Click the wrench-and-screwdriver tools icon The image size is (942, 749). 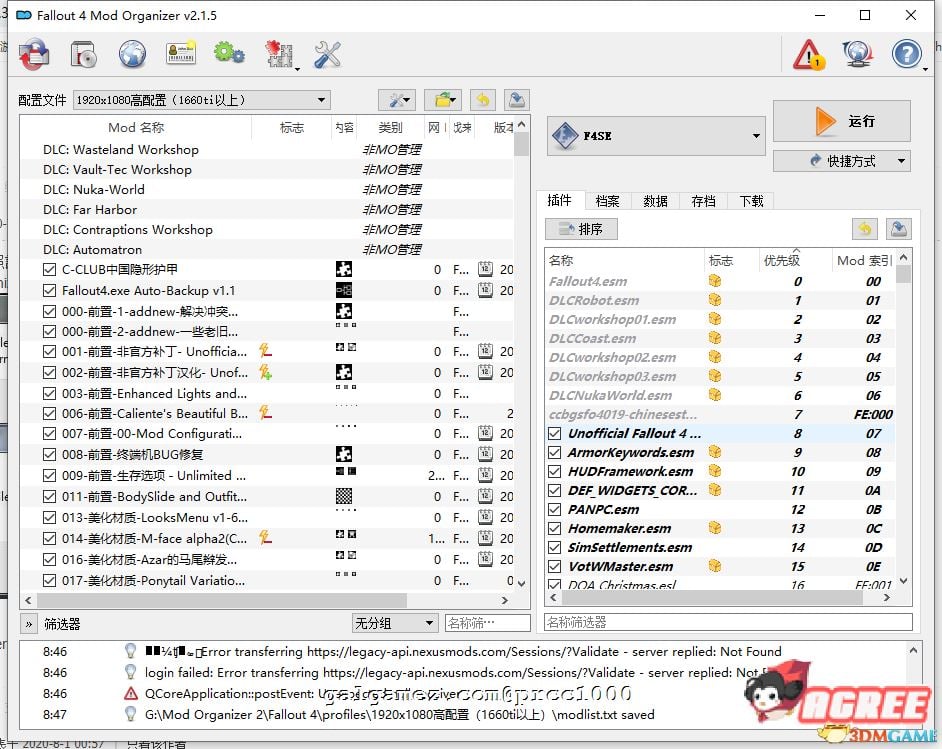point(327,55)
